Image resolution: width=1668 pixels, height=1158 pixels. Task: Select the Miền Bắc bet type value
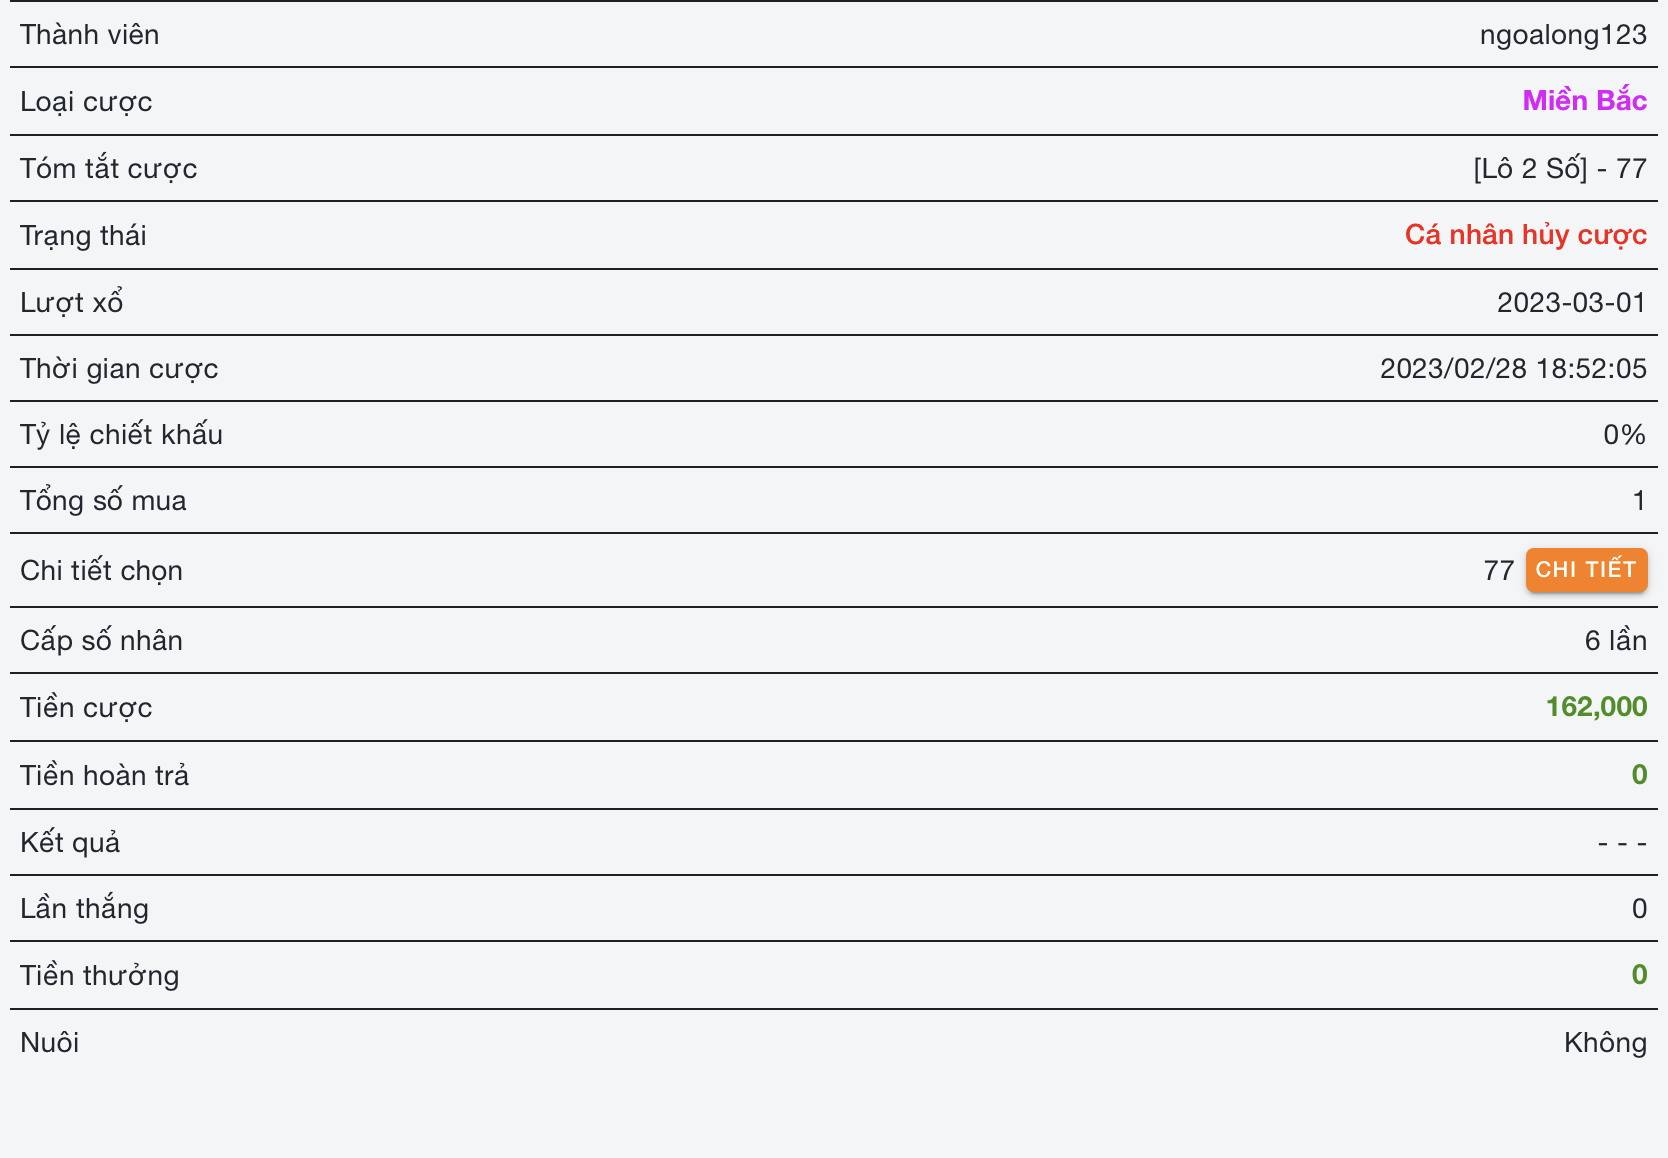coord(1584,101)
